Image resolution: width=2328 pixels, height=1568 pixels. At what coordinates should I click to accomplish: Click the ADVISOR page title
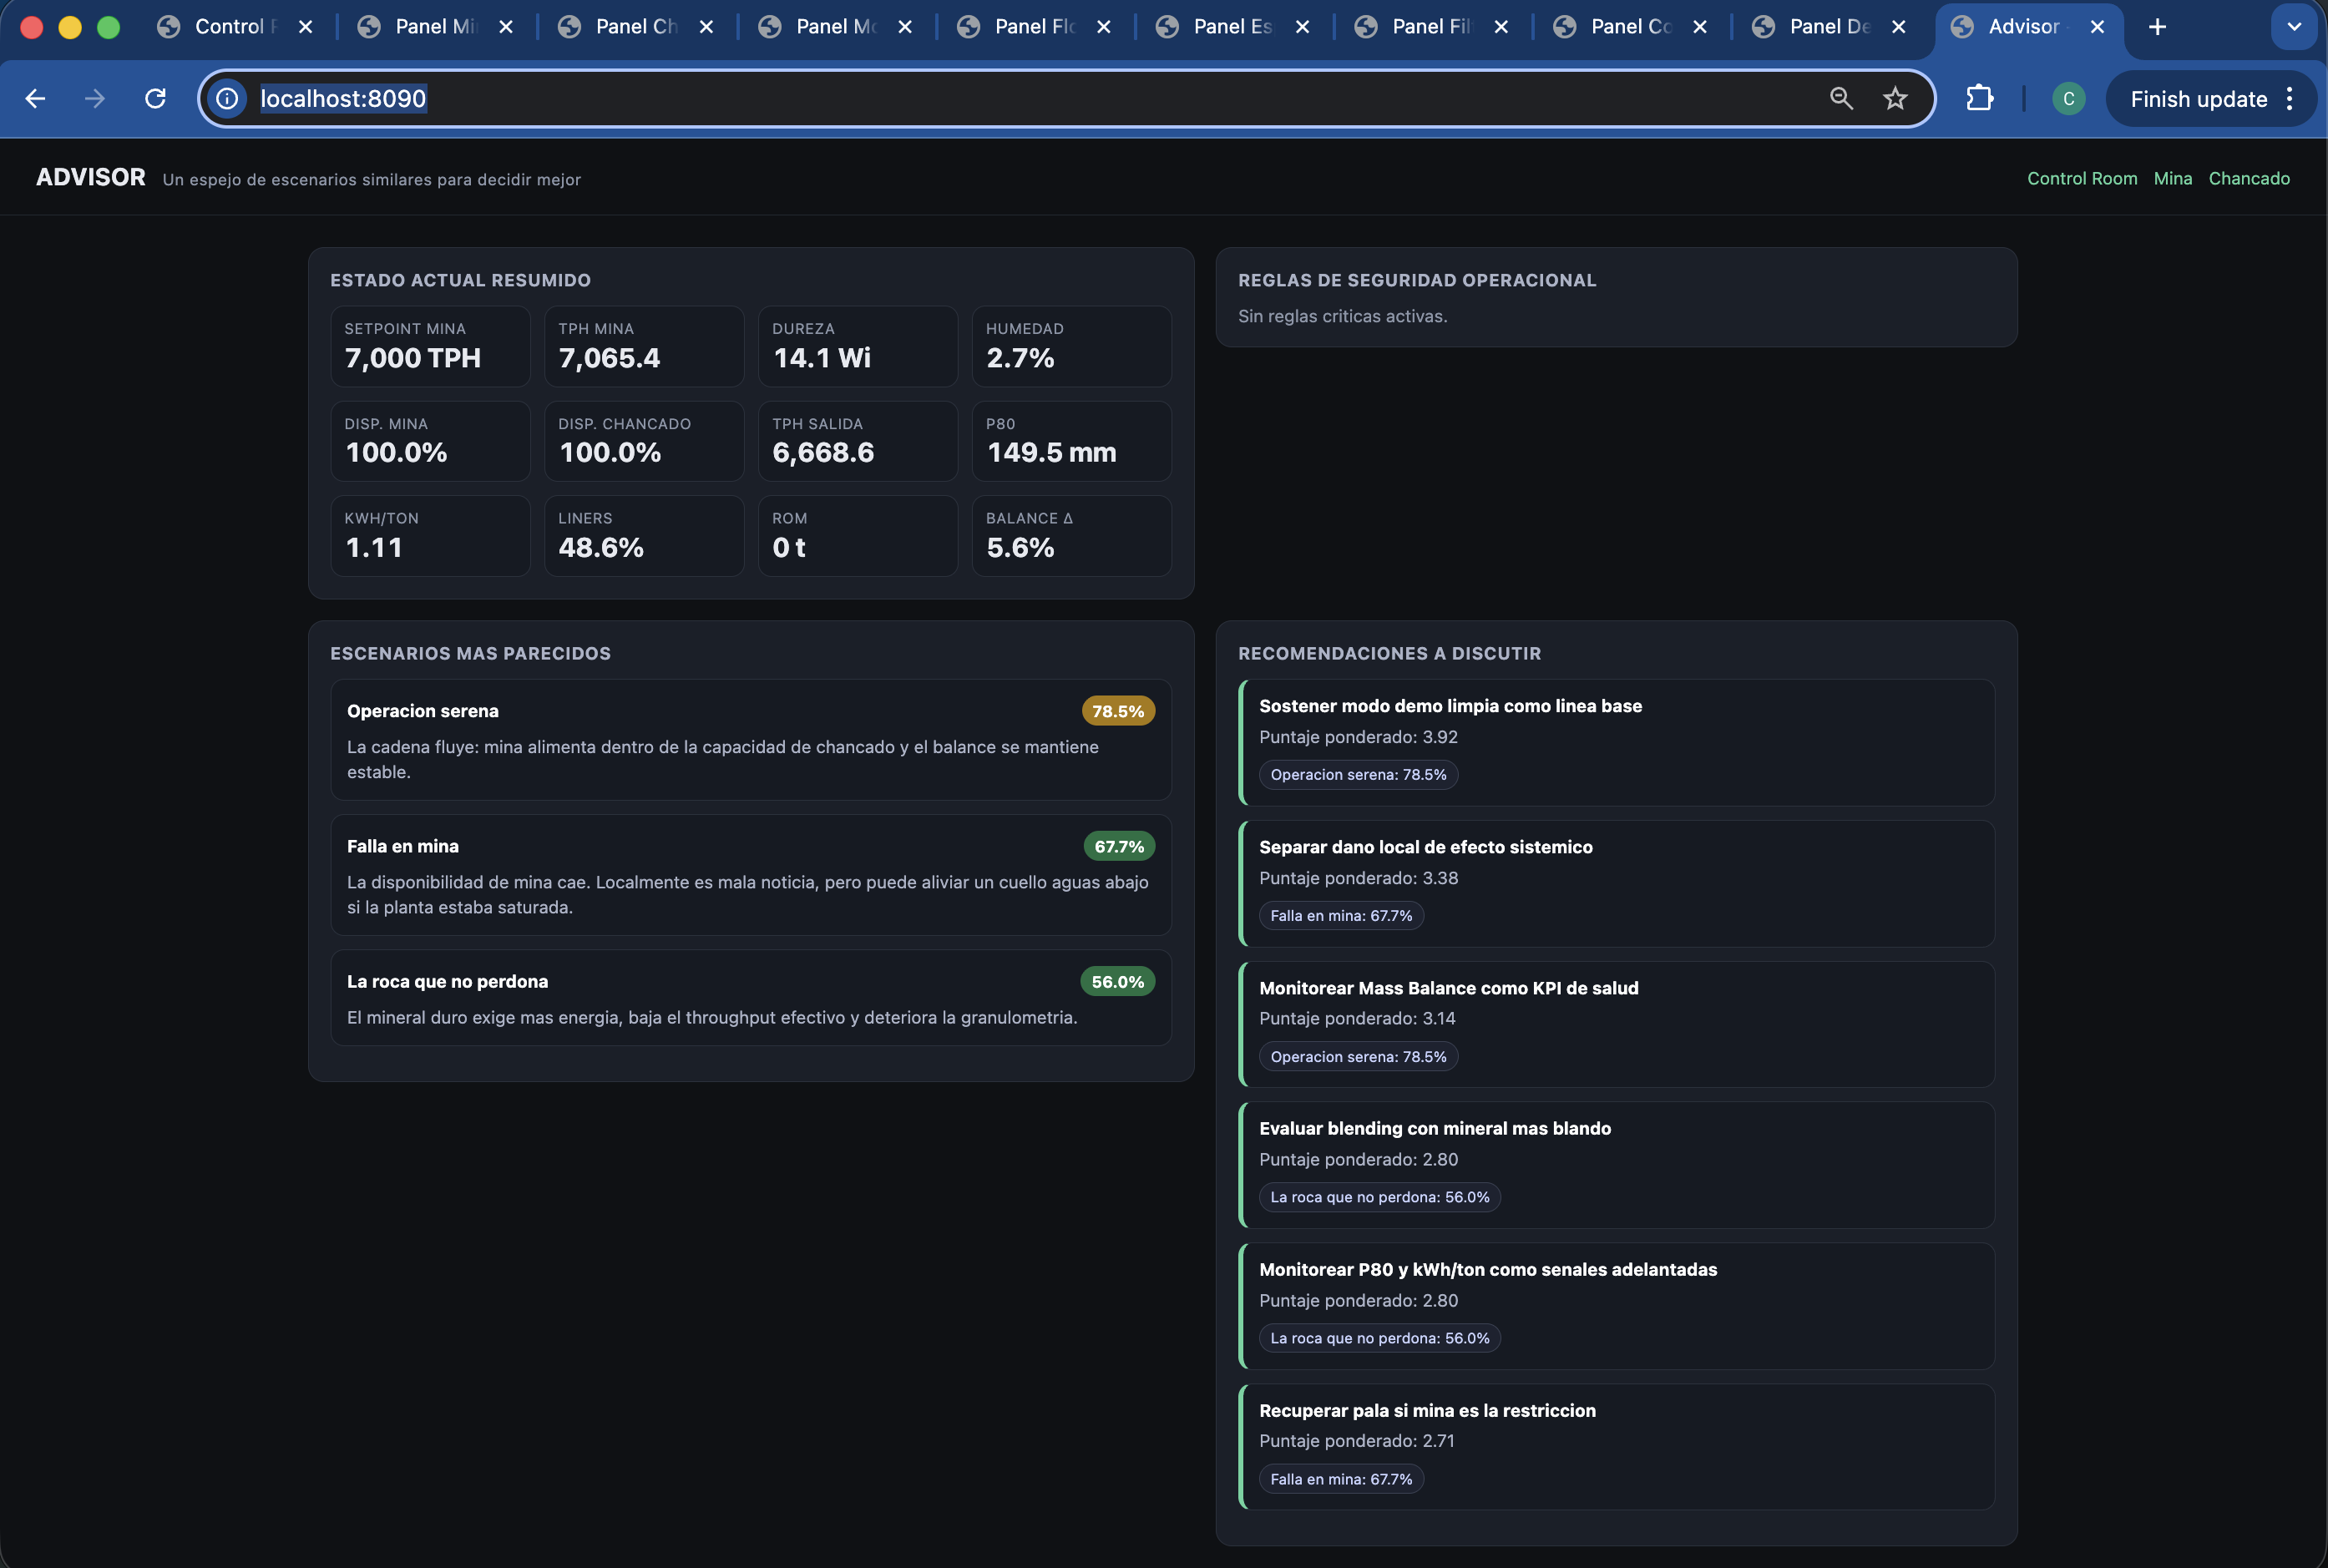90,177
